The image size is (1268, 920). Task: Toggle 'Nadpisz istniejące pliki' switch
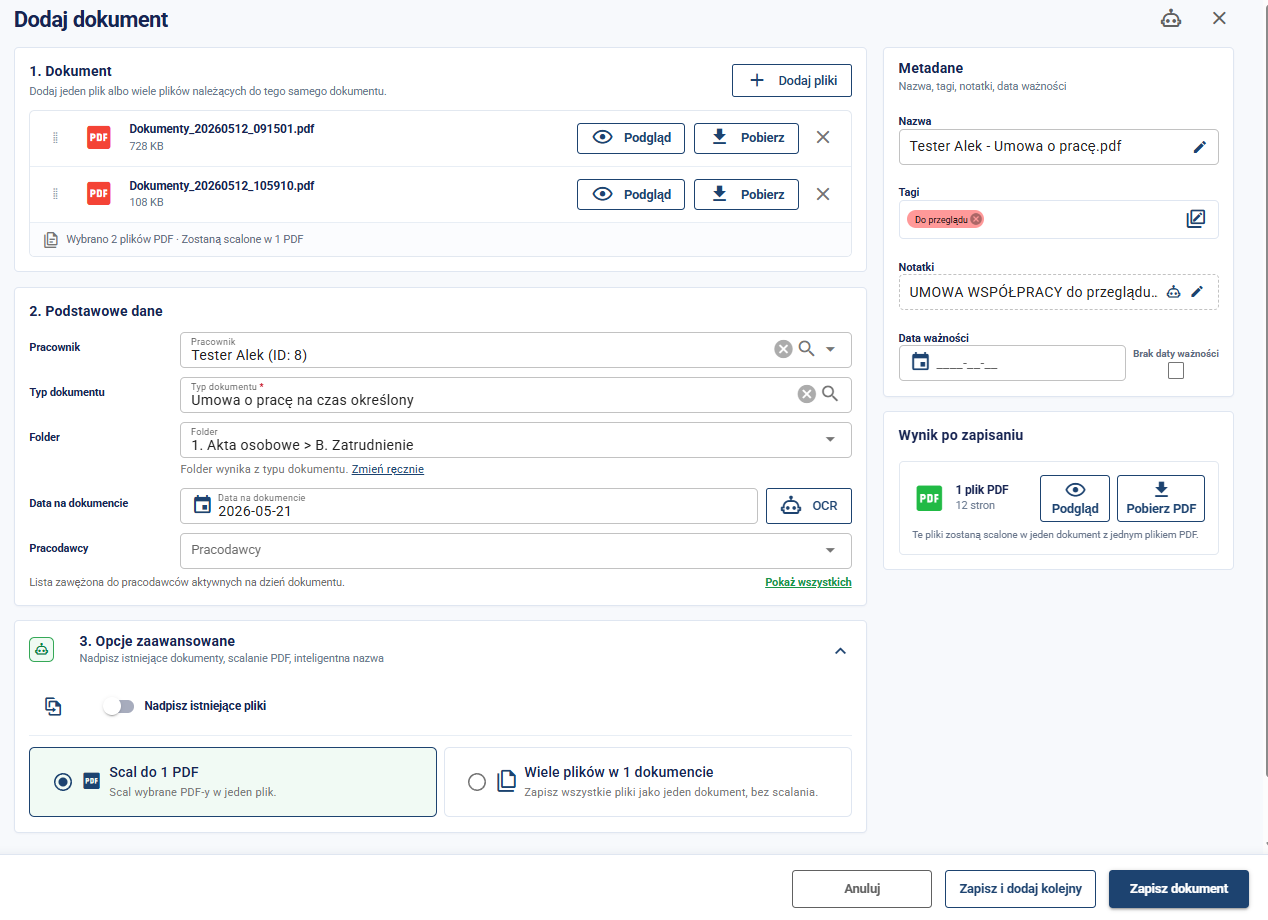118,706
